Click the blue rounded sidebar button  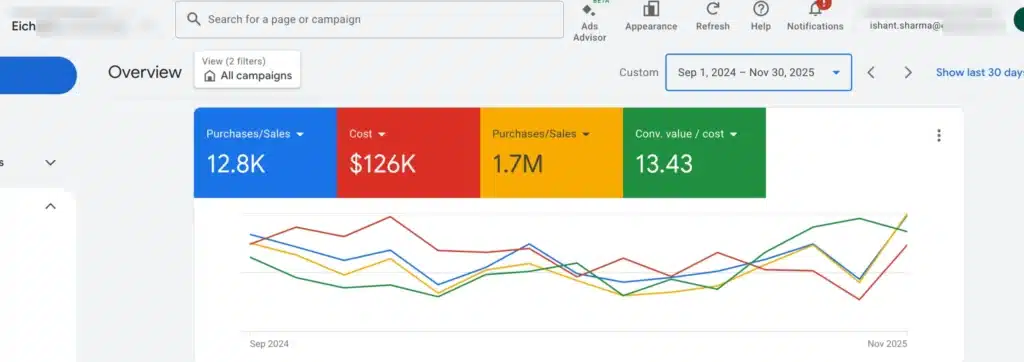pyautogui.click(x=38, y=75)
